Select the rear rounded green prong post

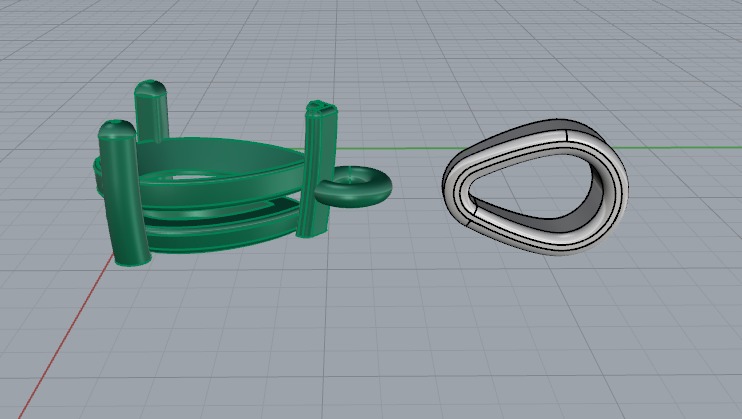pyautogui.click(x=151, y=110)
